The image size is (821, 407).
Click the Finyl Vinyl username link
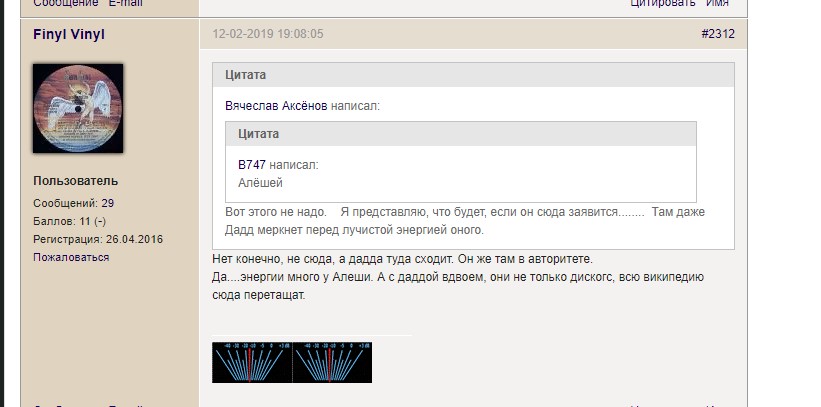click(x=69, y=35)
